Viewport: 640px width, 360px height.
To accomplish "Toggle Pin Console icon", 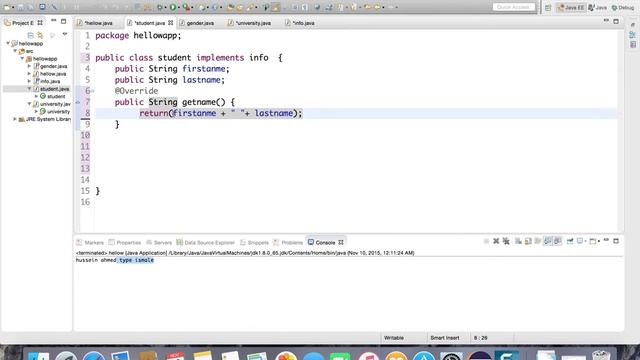I will click(x=570, y=241).
